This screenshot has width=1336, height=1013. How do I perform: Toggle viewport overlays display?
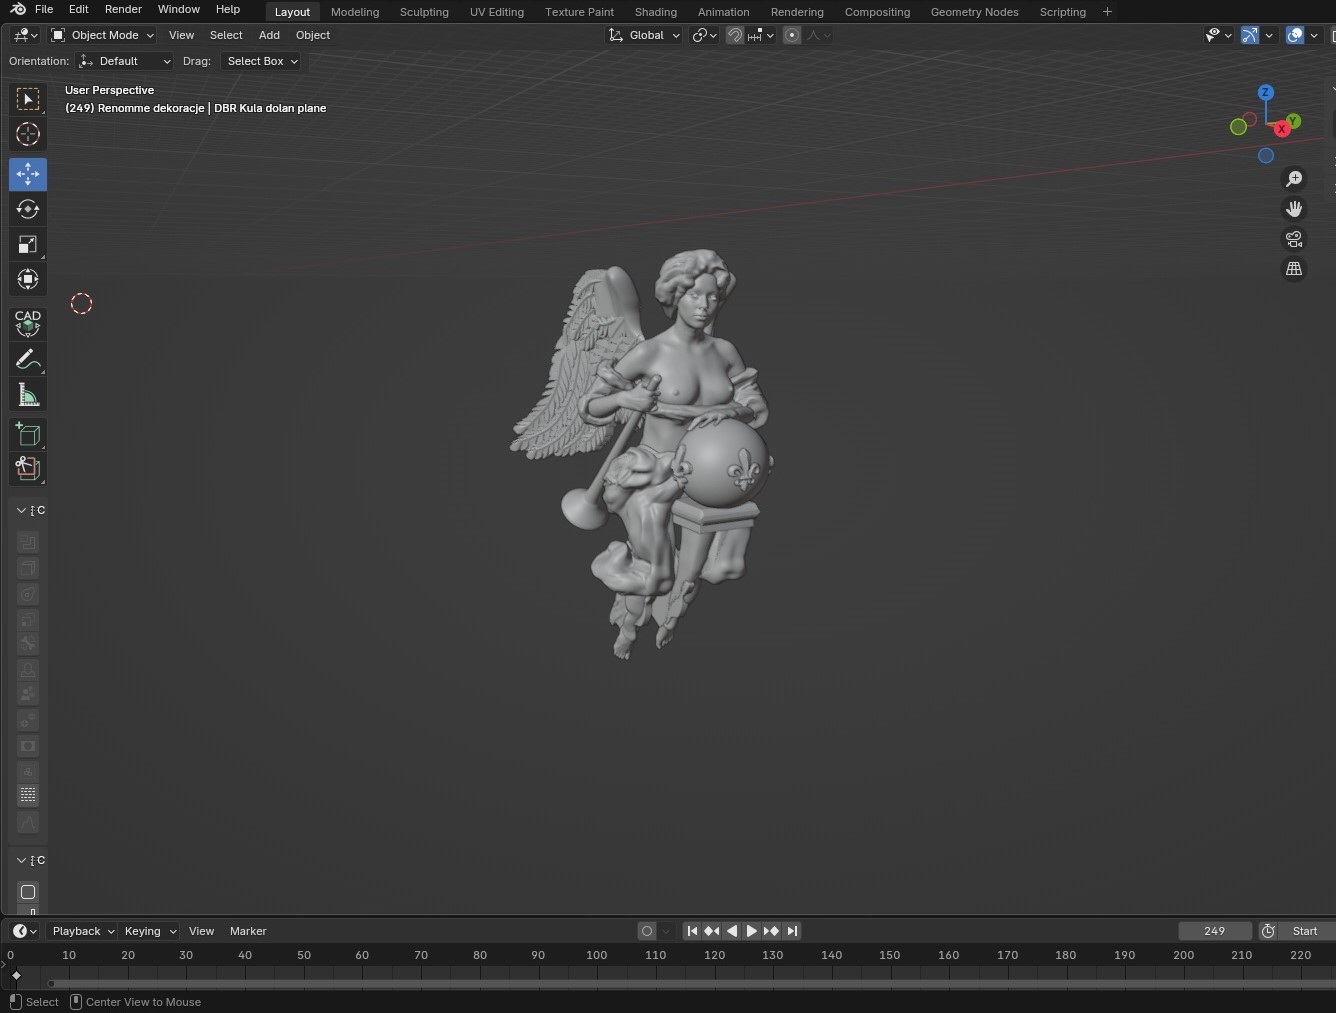1295,35
